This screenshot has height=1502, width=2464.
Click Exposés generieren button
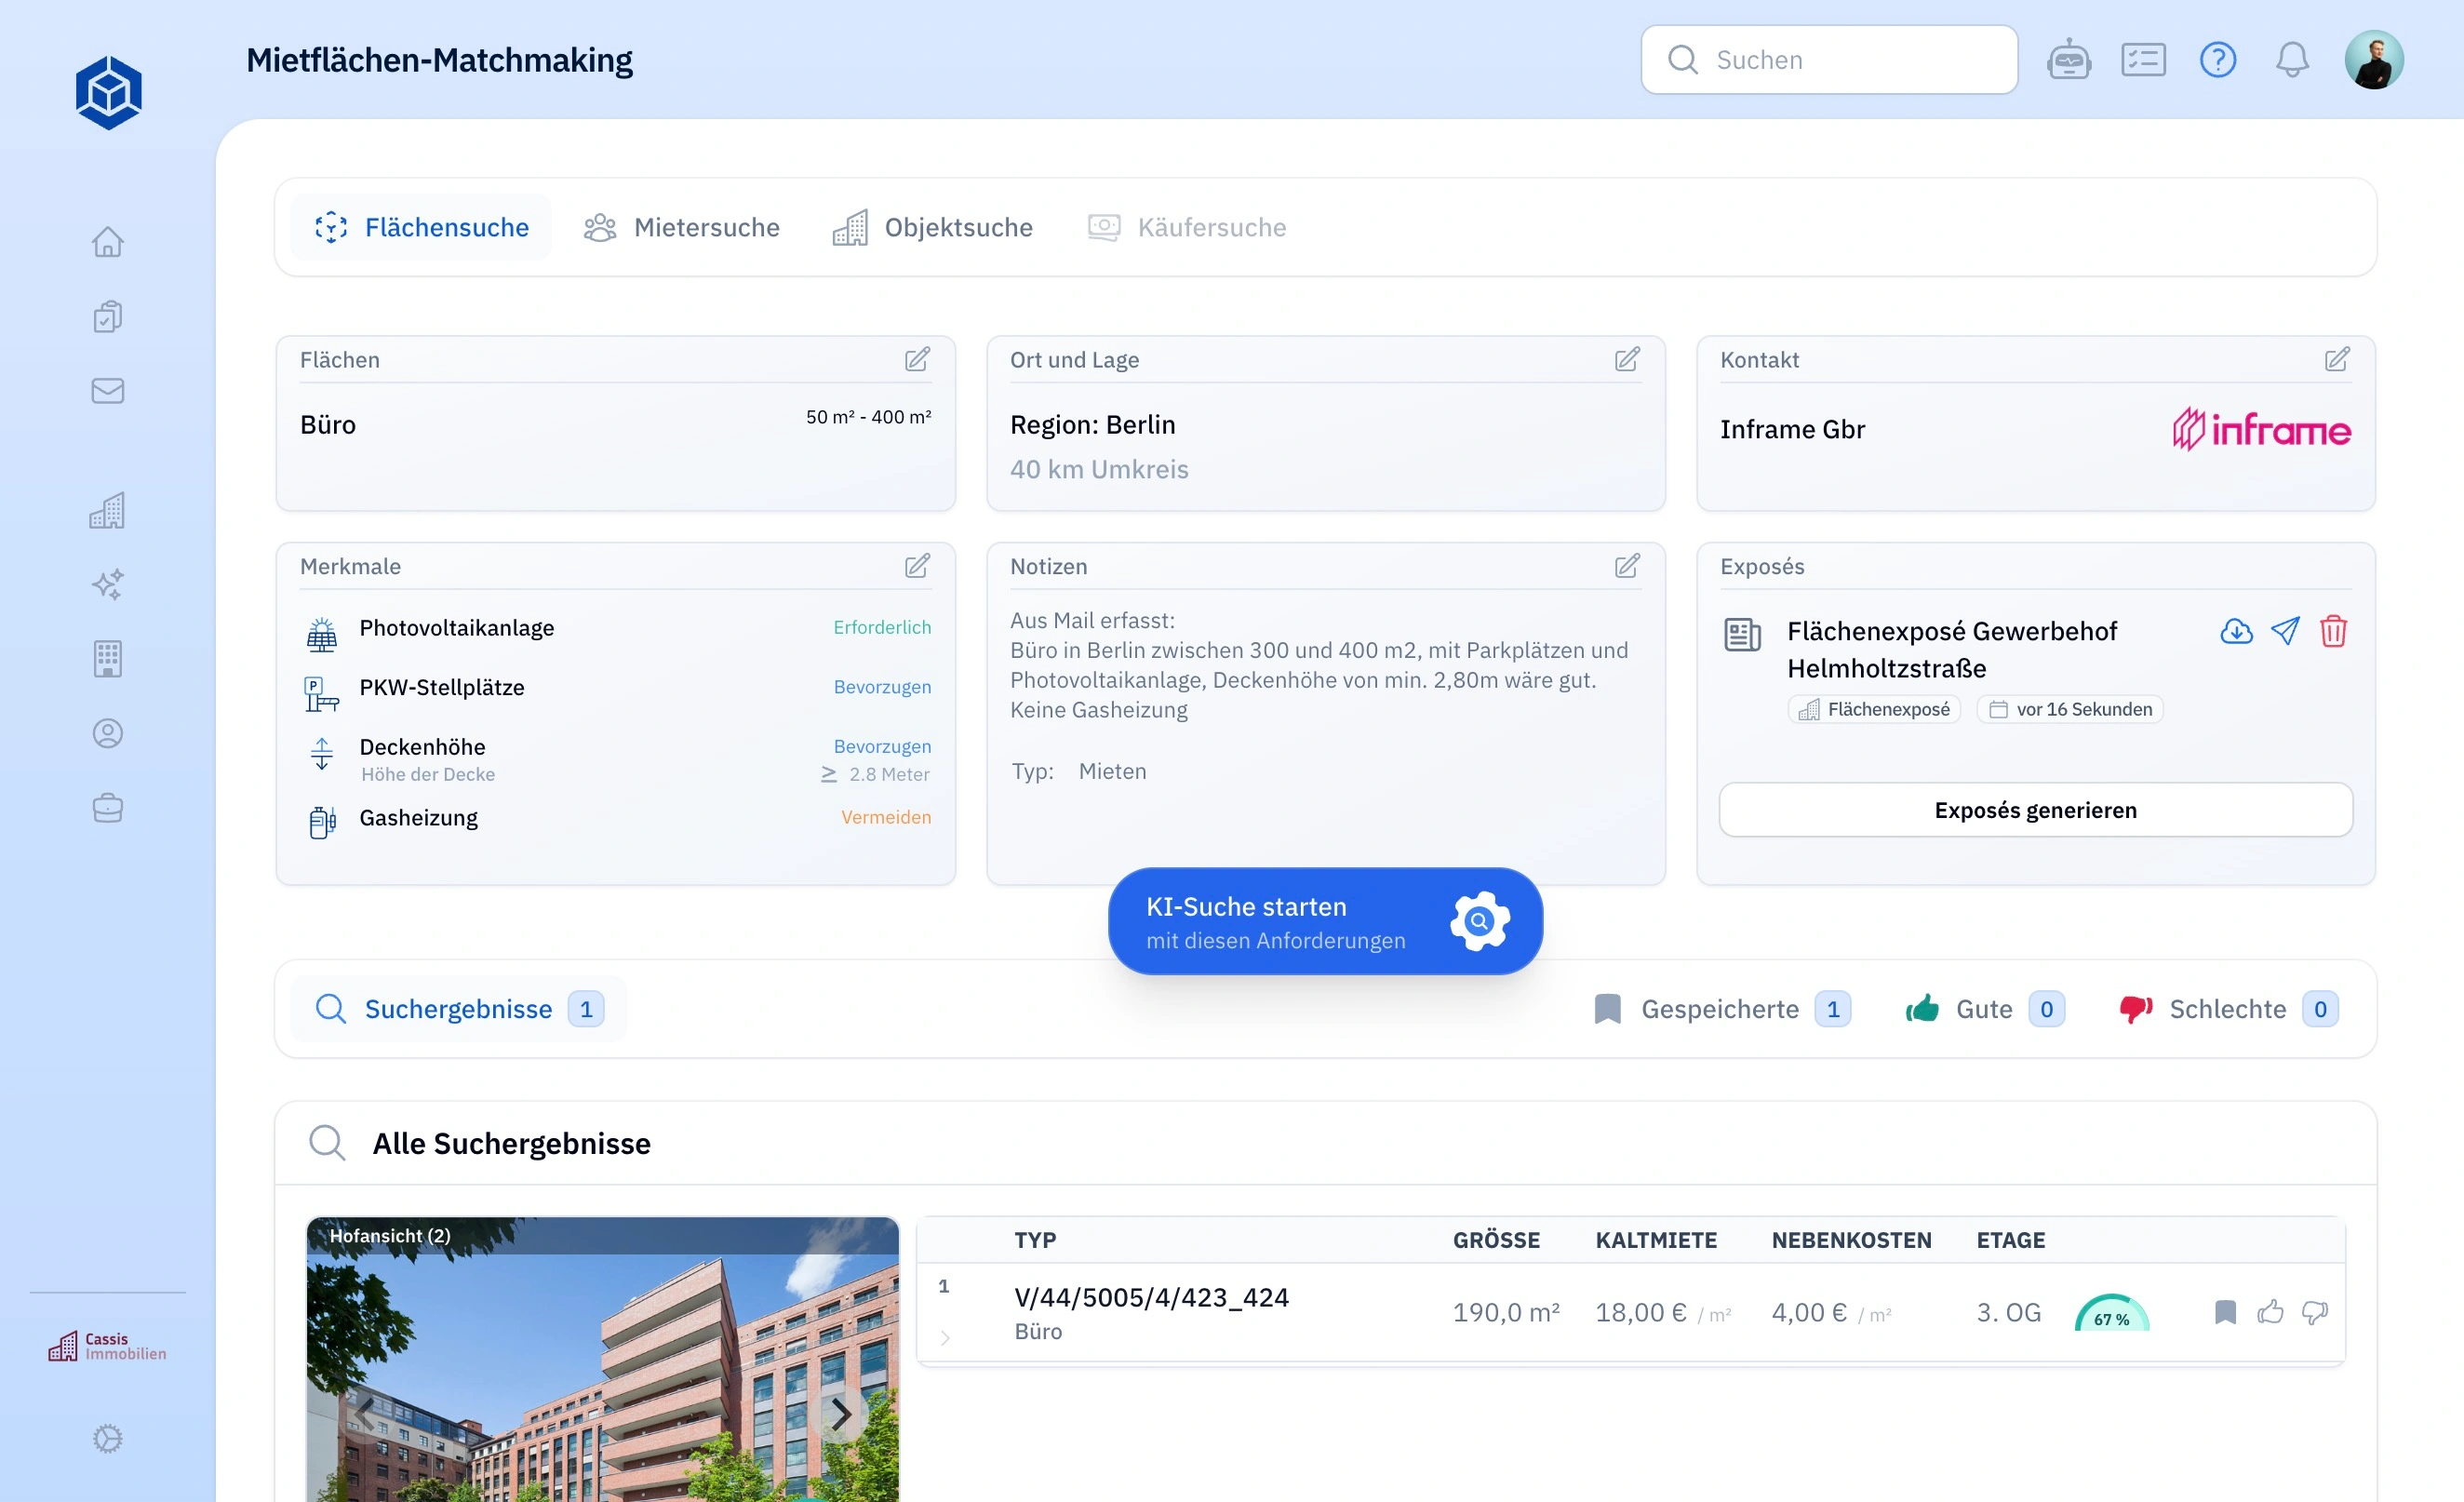tap(2036, 810)
